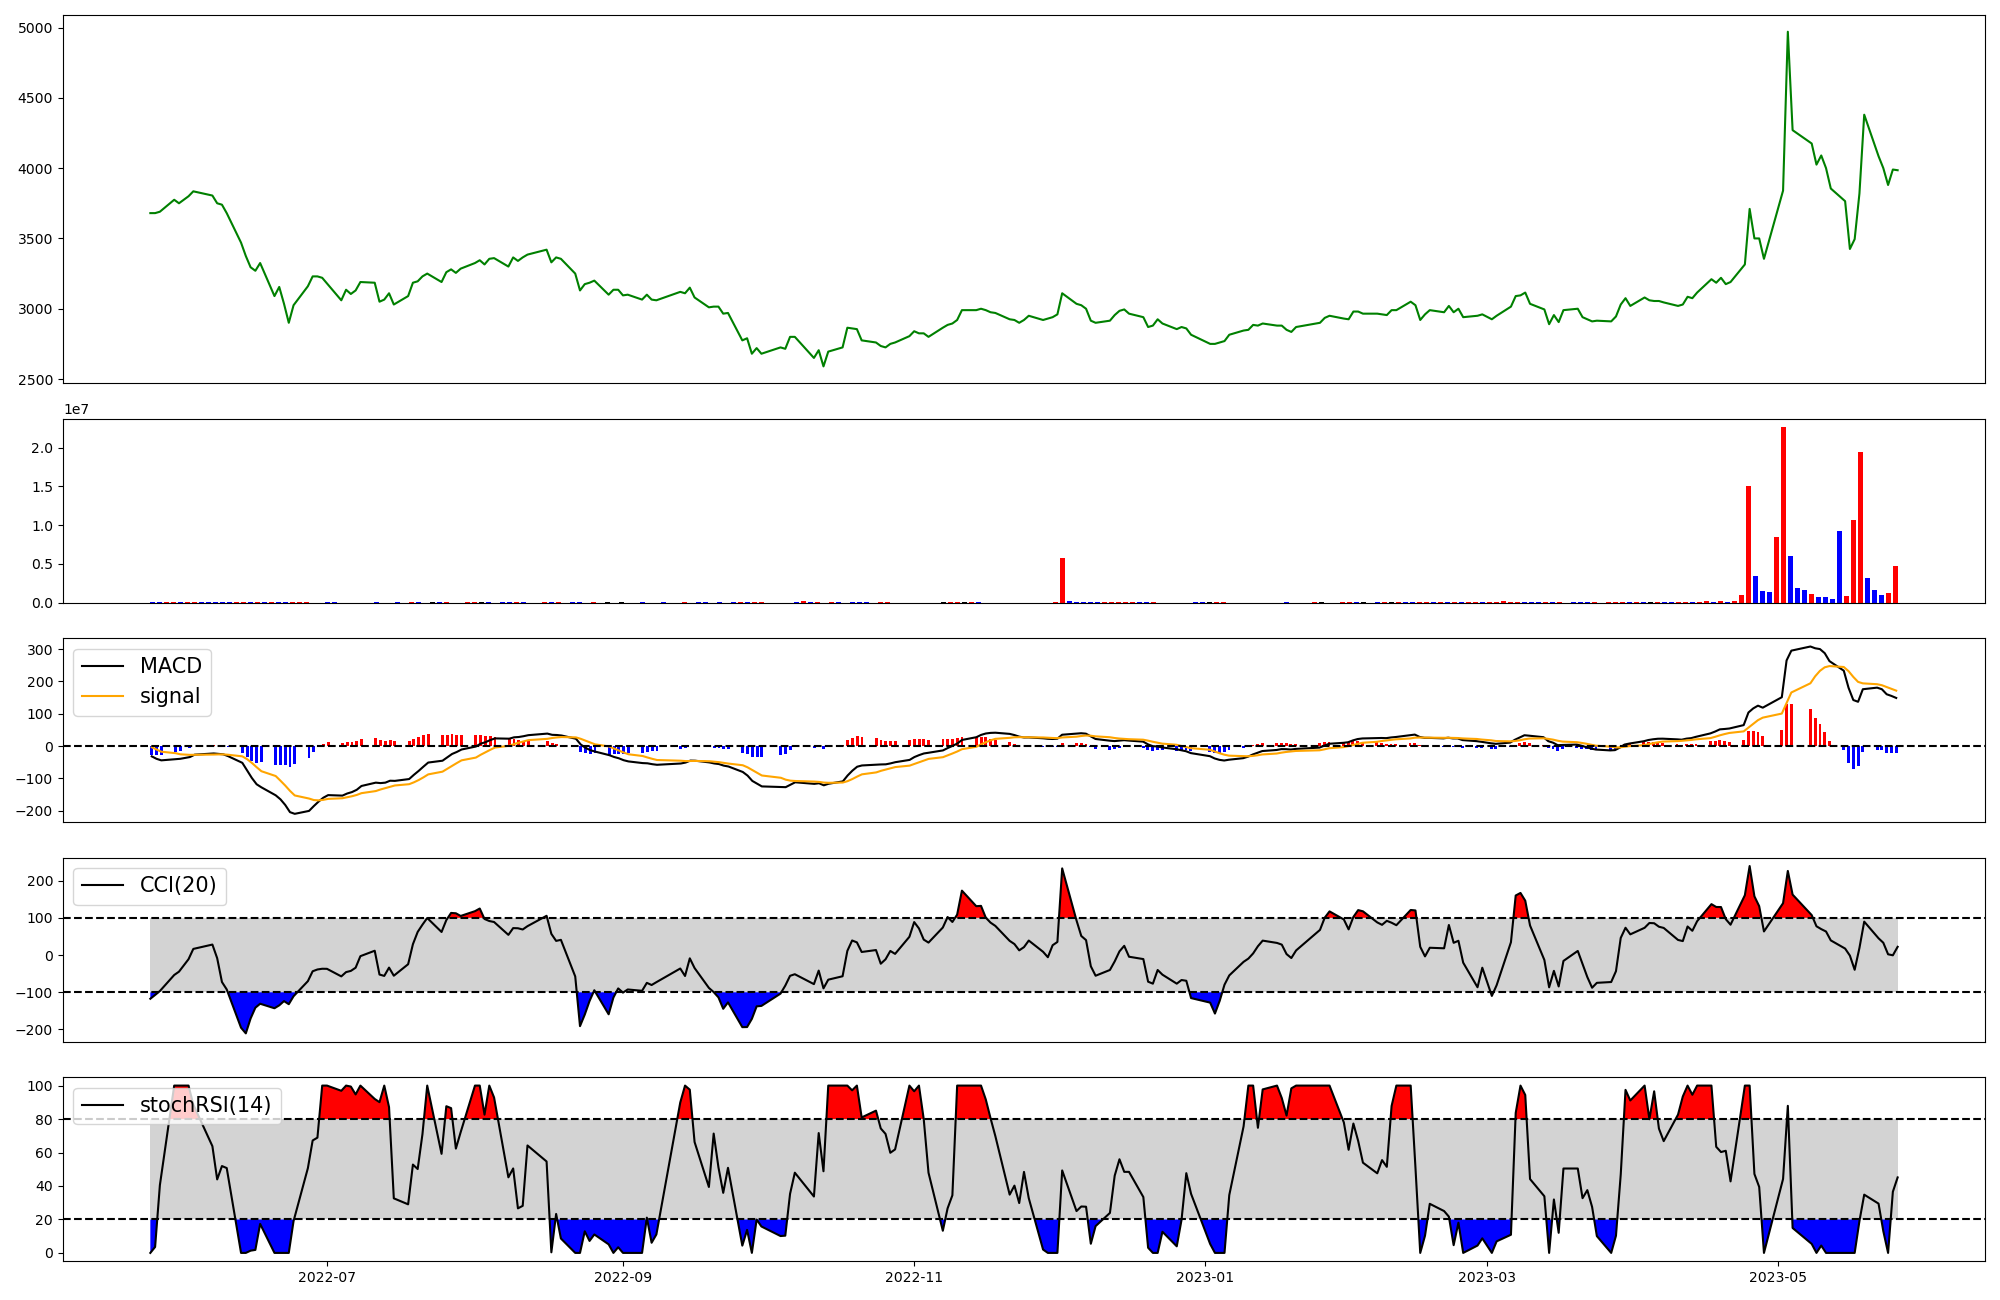Select the 2023-05 x-axis date label
2000x1300 pixels.
1778,1277
